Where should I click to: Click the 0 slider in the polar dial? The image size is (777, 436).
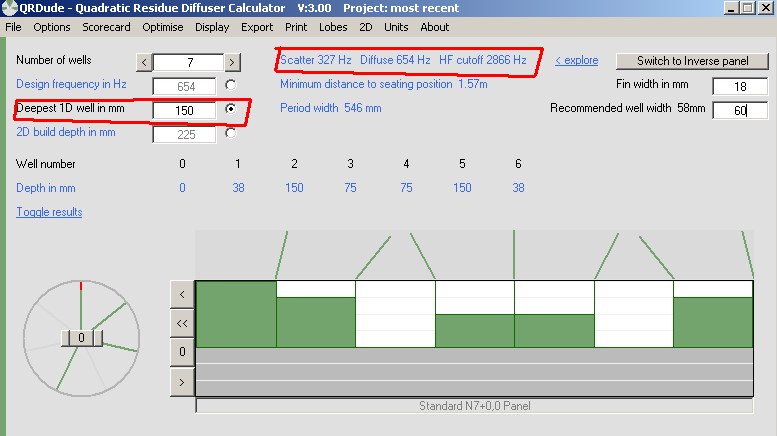point(81,338)
